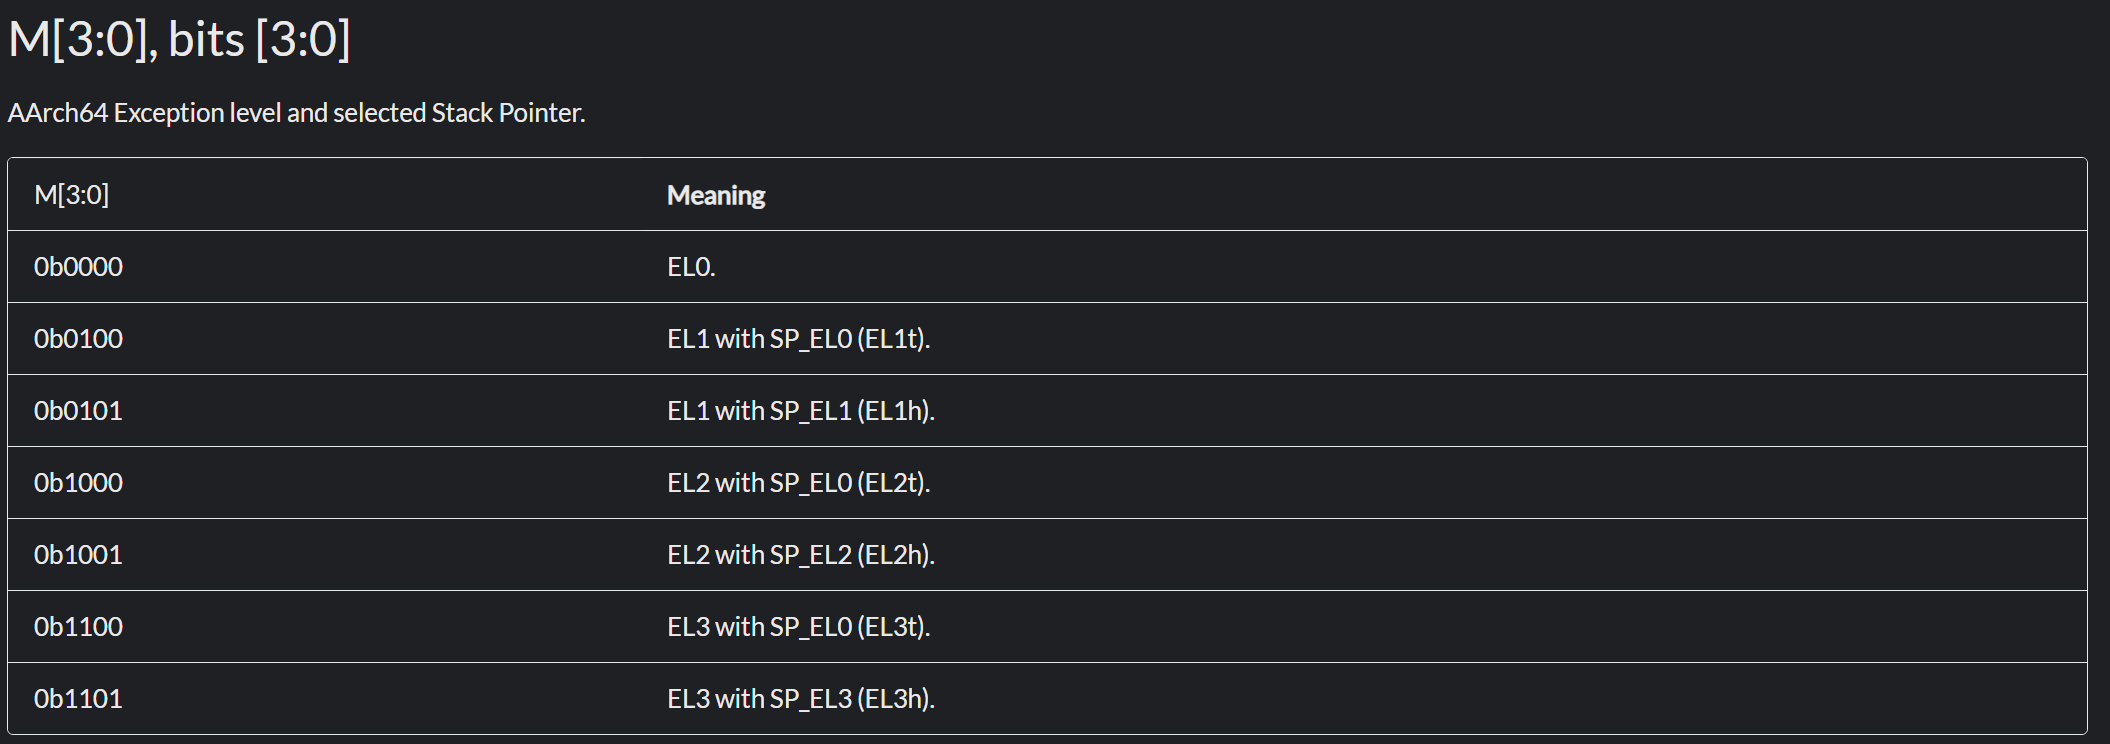This screenshot has width=2110, height=744.
Task: Select the 0b1101 value cell
Action: point(78,699)
